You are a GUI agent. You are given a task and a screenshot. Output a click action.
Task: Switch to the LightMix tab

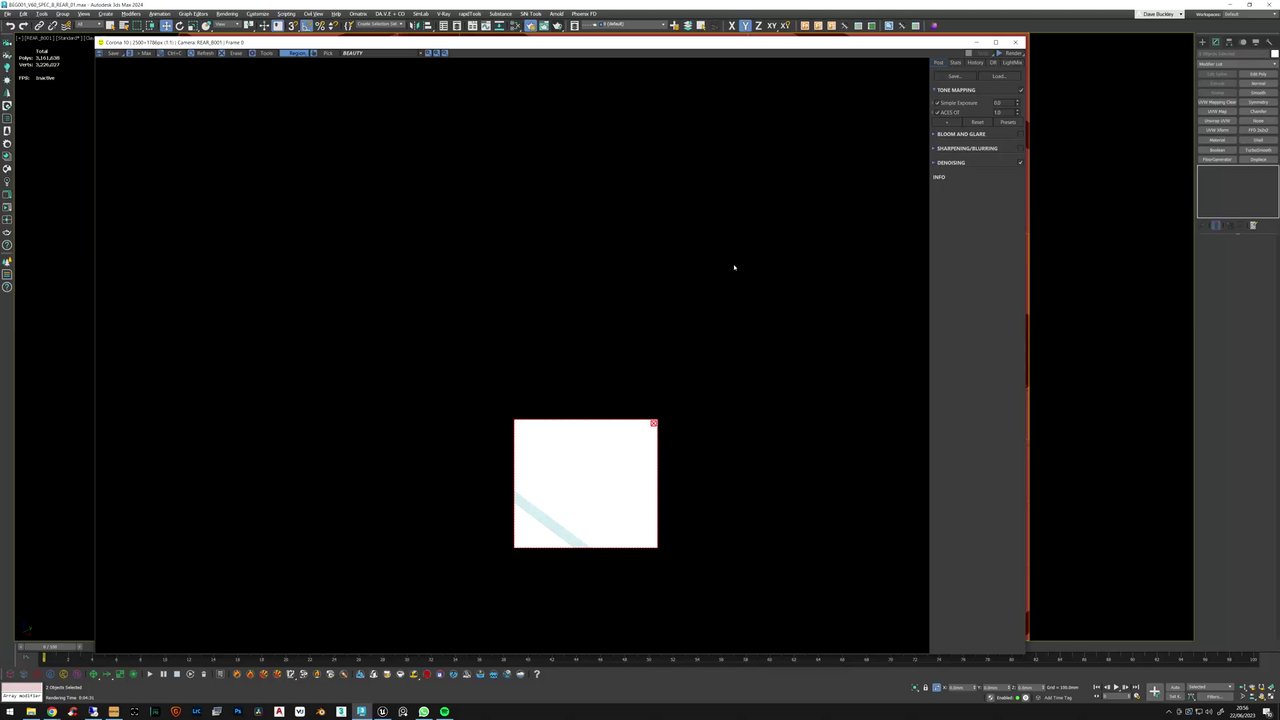1012,63
